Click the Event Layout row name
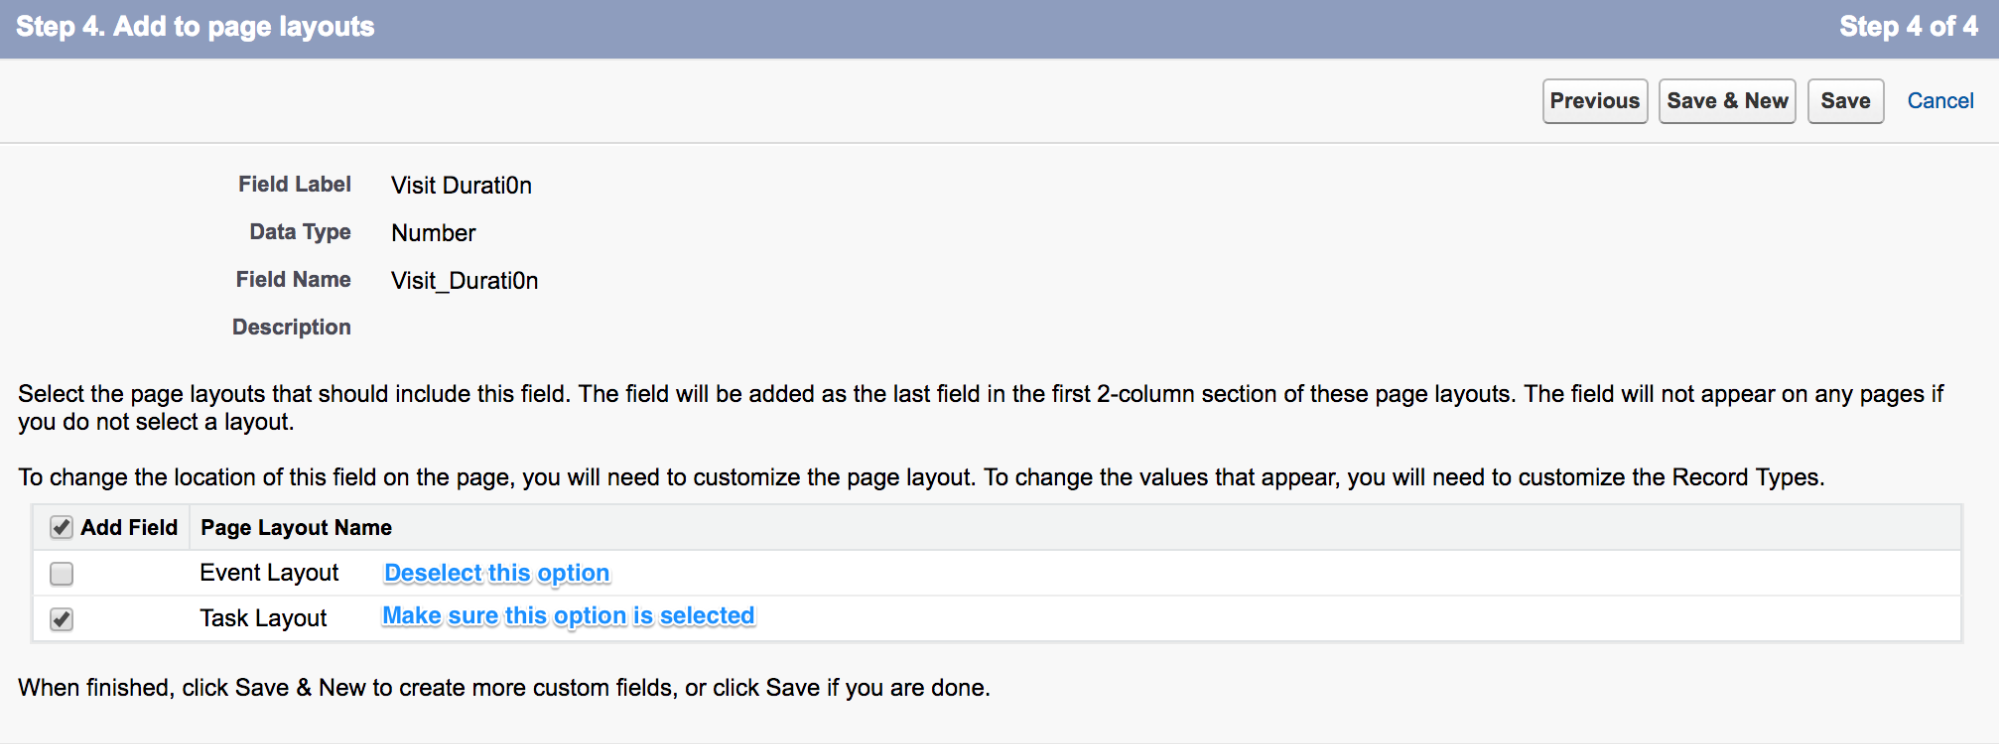 click(269, 573)
